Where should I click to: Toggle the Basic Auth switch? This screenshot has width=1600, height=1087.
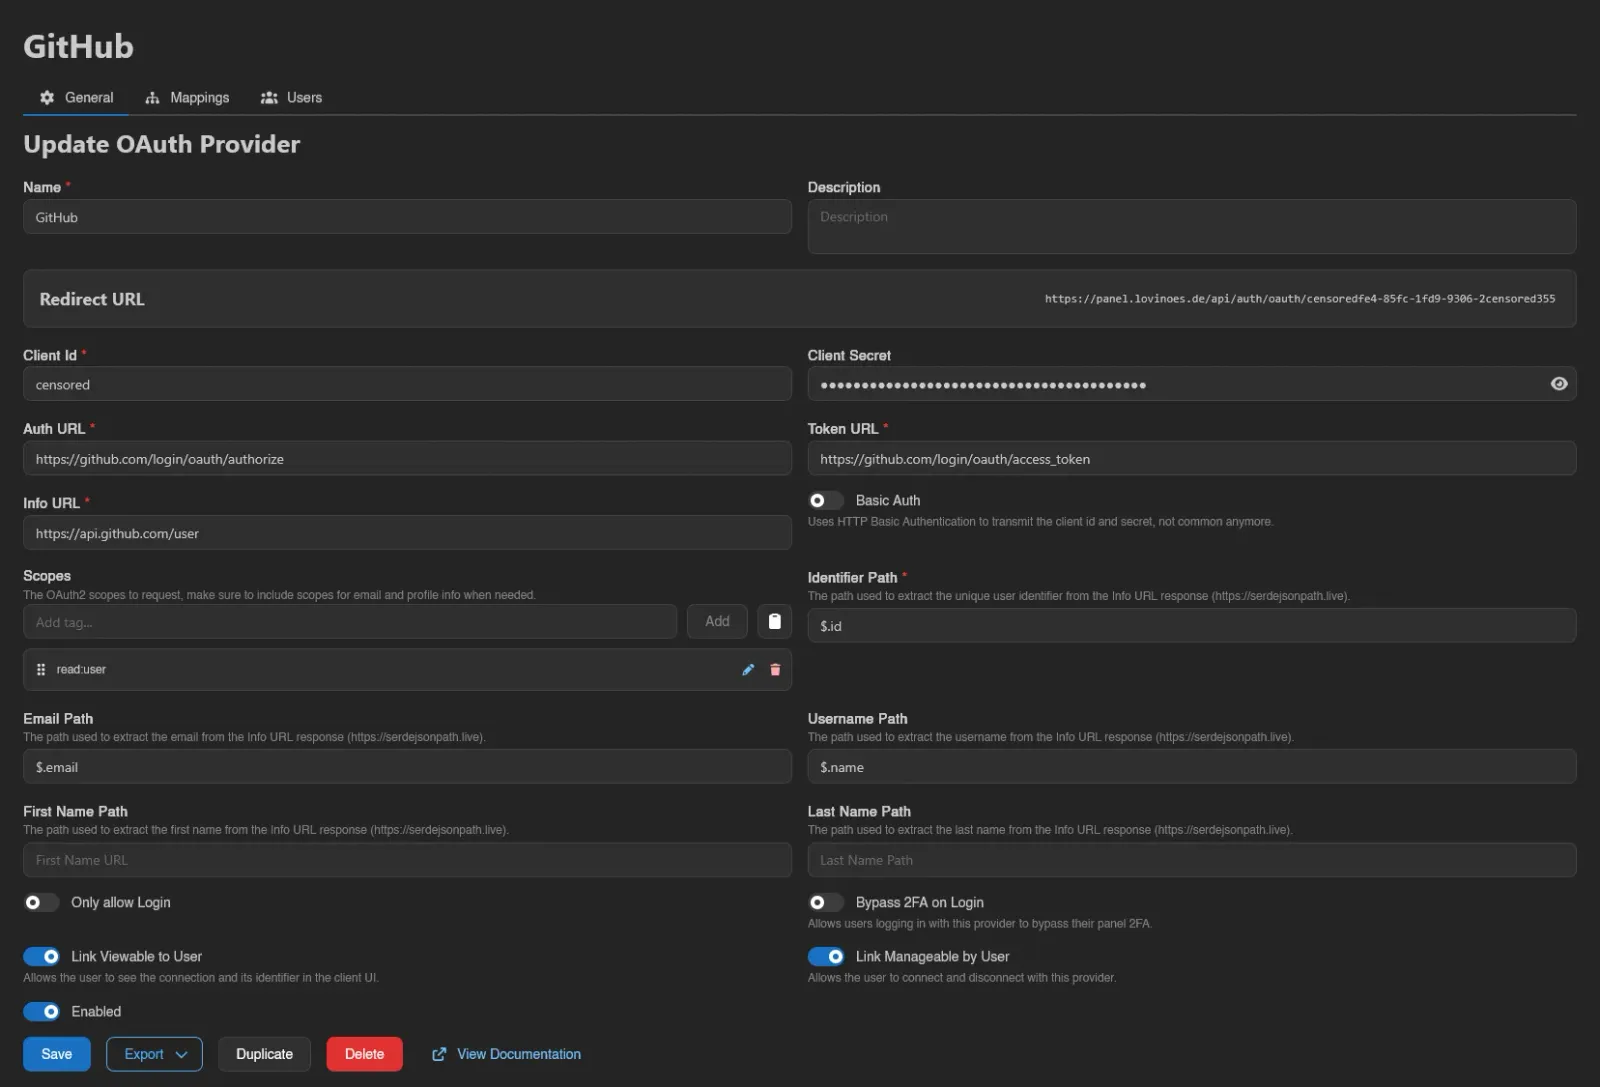825,500
